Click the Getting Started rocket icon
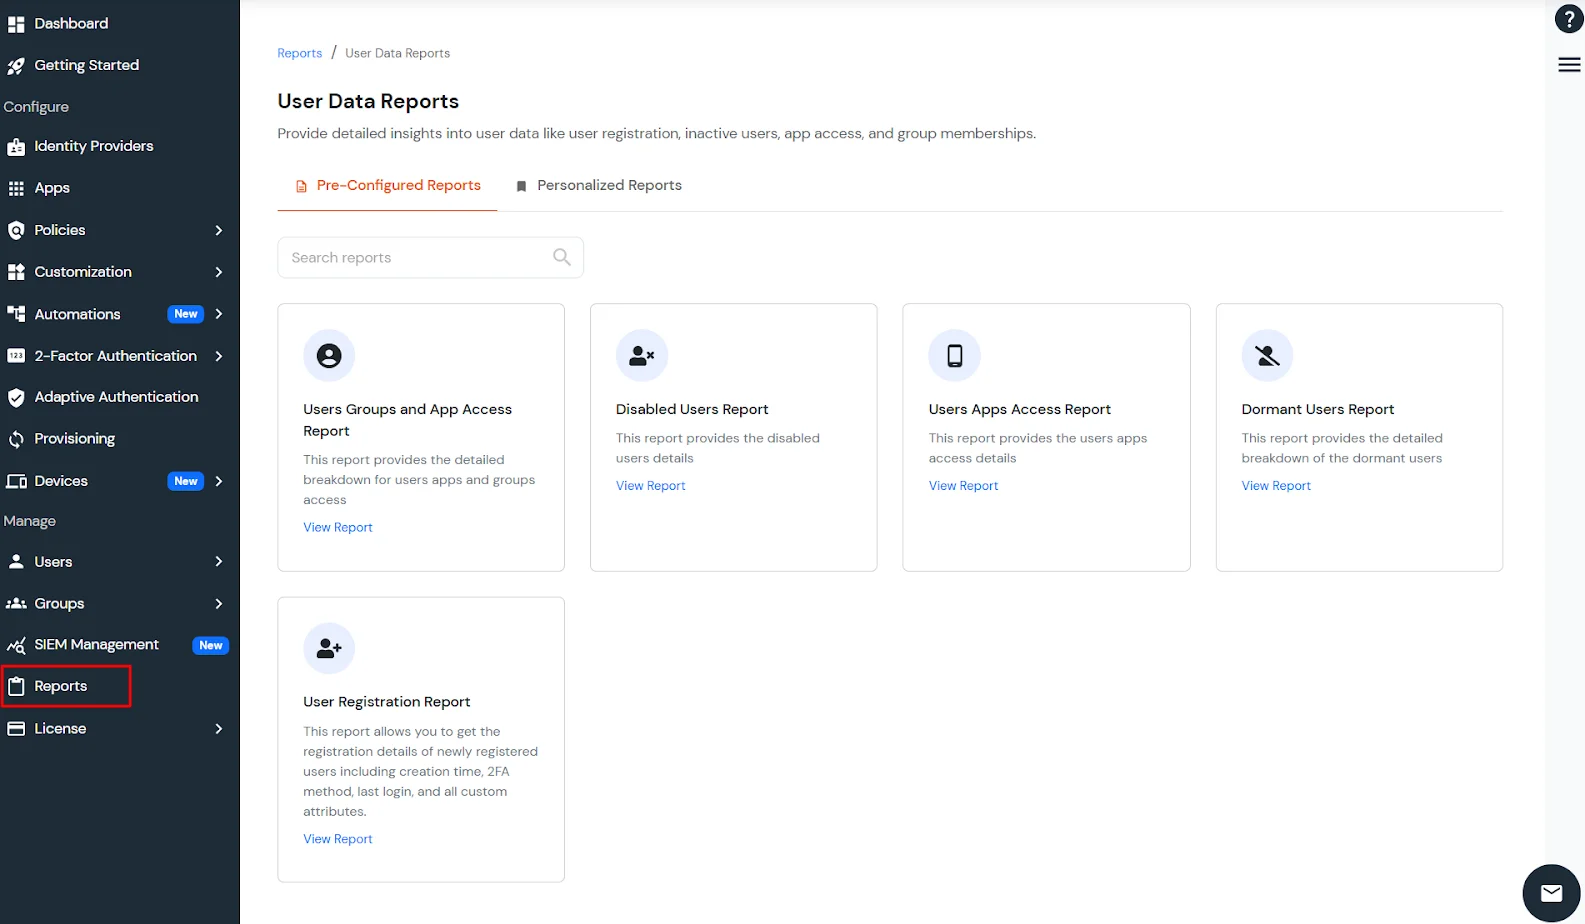 pyautogui.click(x=16, y=66)
